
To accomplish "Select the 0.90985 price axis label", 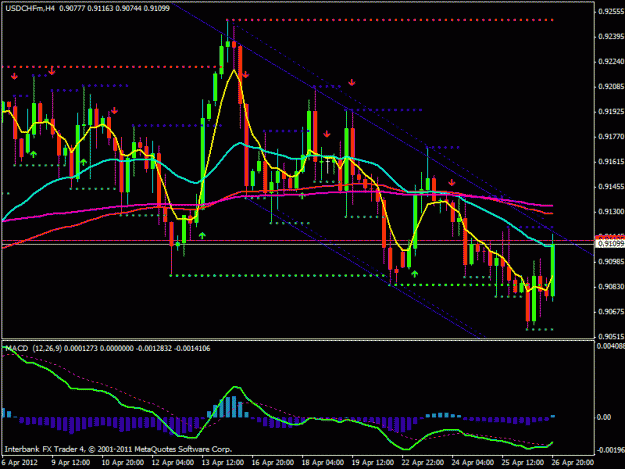I will pos(611,262).
